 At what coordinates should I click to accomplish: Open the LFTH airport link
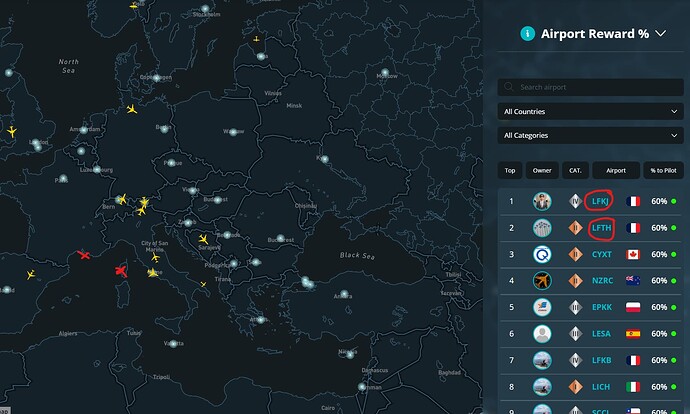pos(601,228)
